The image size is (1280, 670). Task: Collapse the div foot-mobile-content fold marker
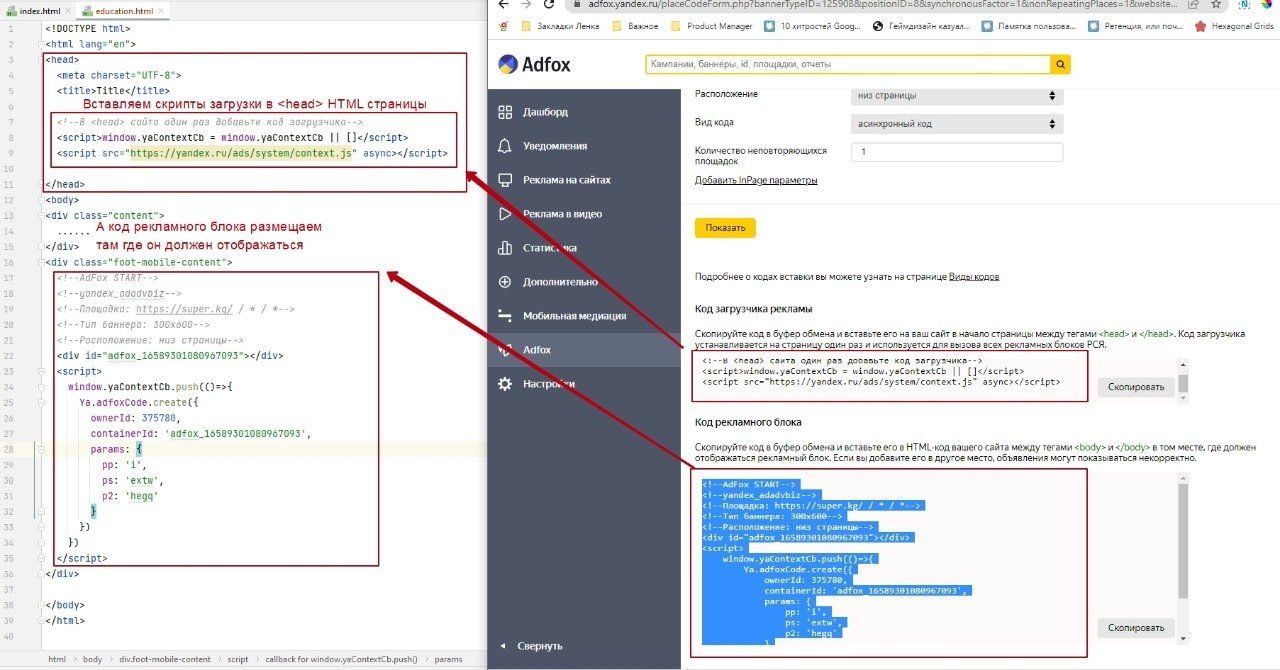pos(41,262)
